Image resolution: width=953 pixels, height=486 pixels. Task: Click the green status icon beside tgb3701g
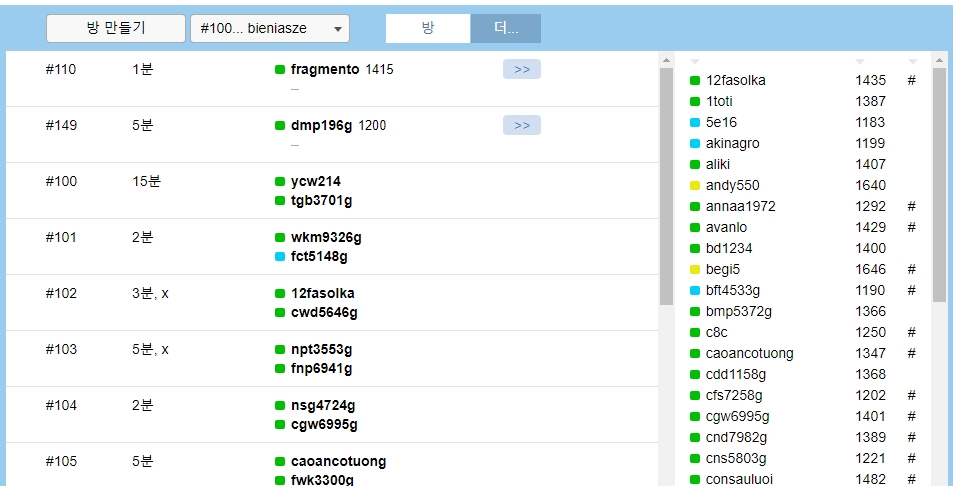pyautogui.click(x=280, y=201)
